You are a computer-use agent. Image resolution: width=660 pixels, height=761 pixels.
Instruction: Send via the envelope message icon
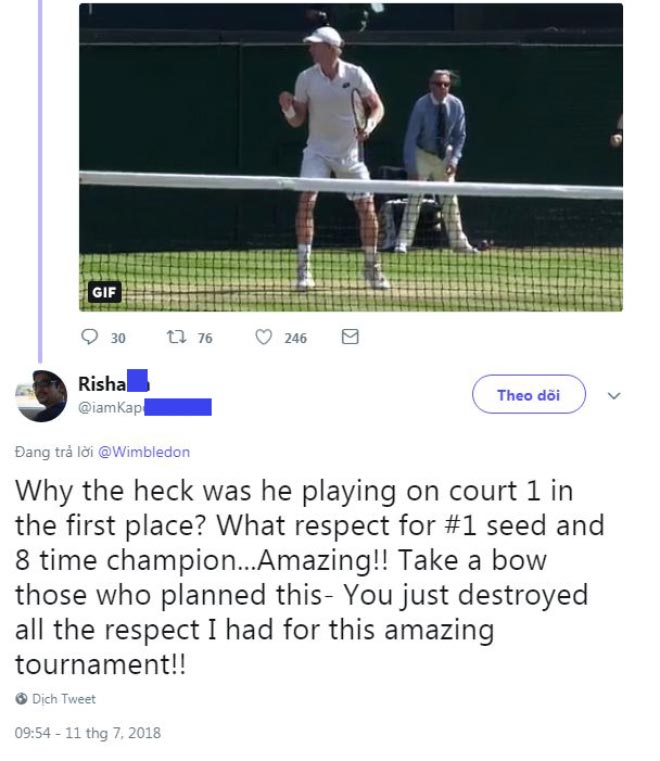[x=350, y=338]
